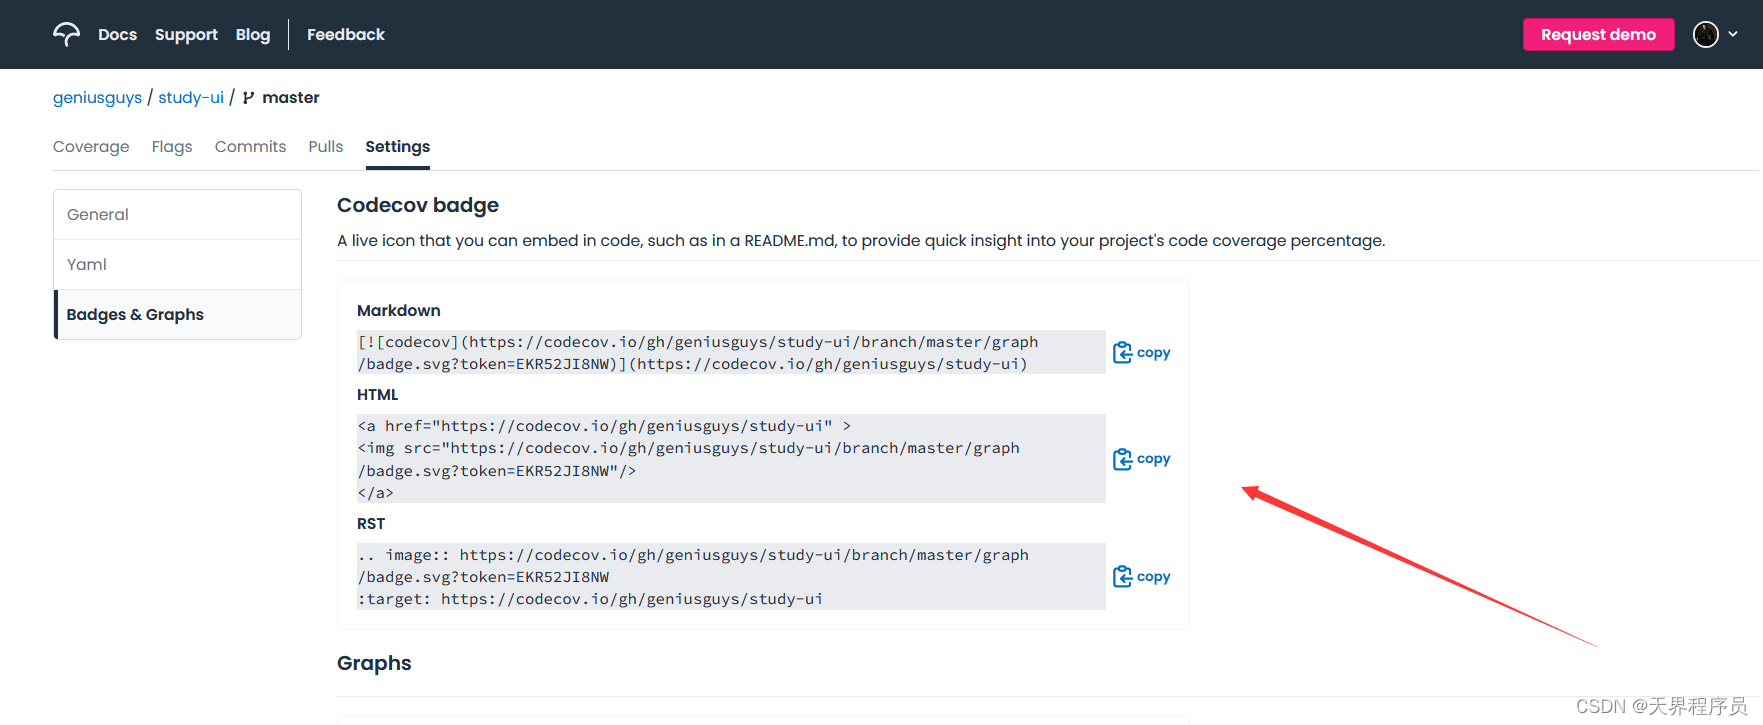The width and height of the screenshot is (1763, 725).
Task: Copy the HTML badge snippet
Action: coord(1141,459)
